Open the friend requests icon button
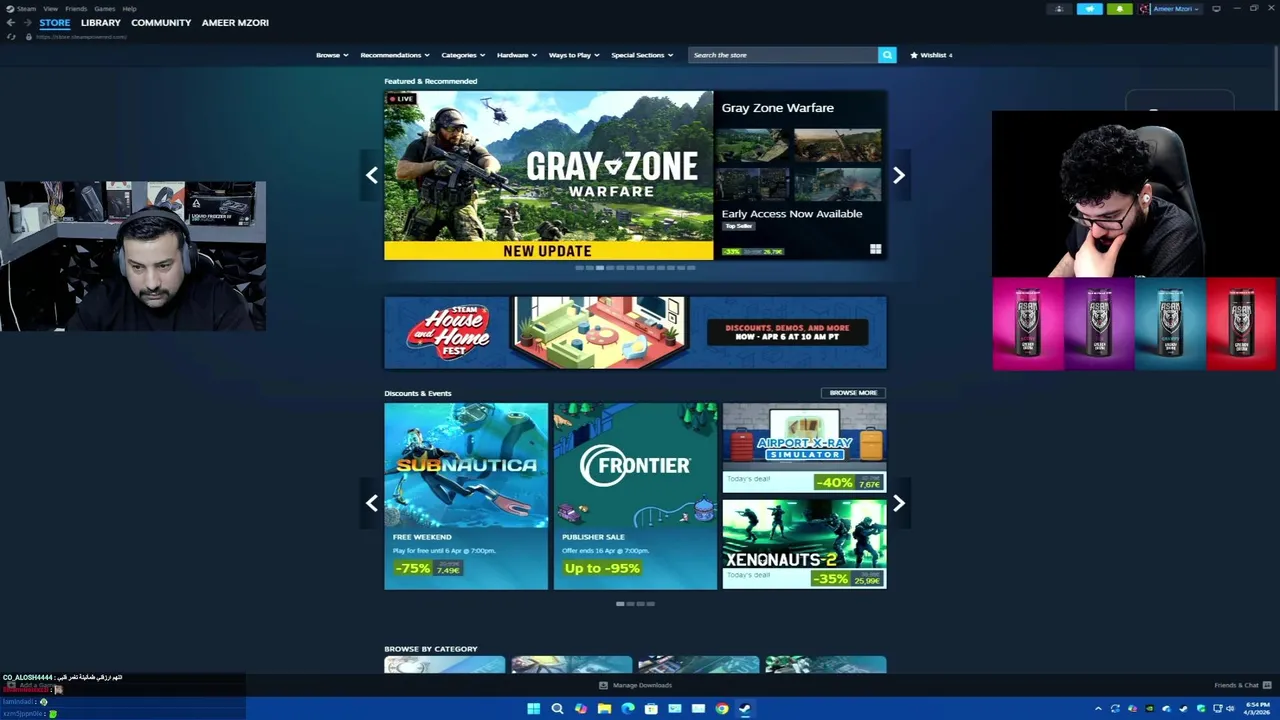Screen dimensions: 1280x720 click(1059, 9)
